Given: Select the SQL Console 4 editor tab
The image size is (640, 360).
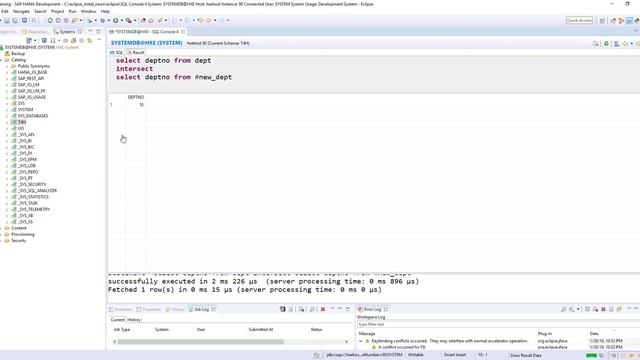Looking at the screenshot, I should [147, 31].
